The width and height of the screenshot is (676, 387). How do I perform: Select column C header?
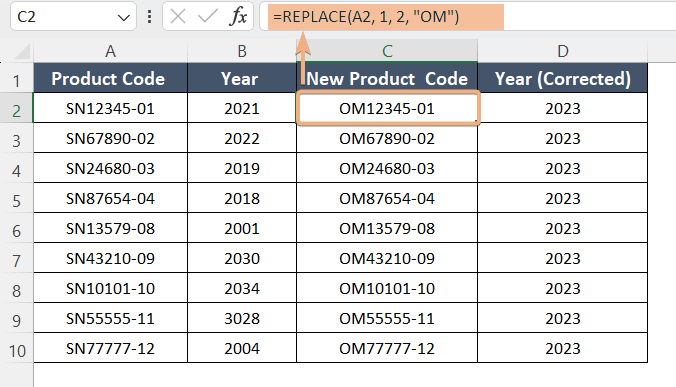[x=387, y=51]
